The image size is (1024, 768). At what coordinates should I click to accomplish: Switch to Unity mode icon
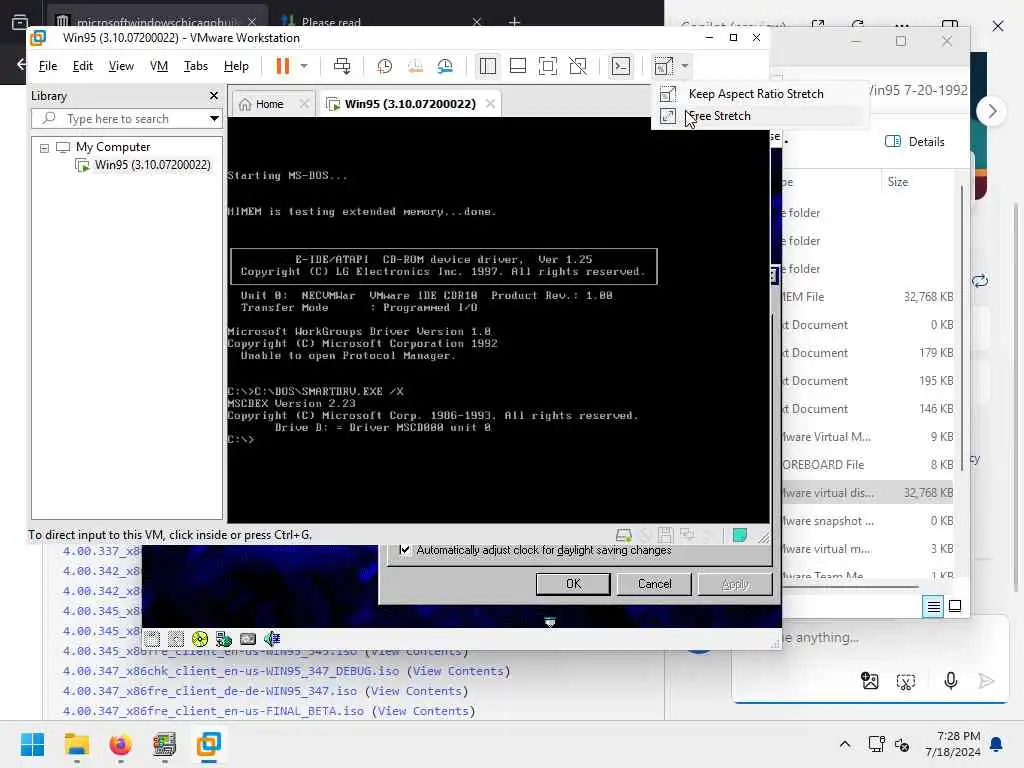point(578,66)
